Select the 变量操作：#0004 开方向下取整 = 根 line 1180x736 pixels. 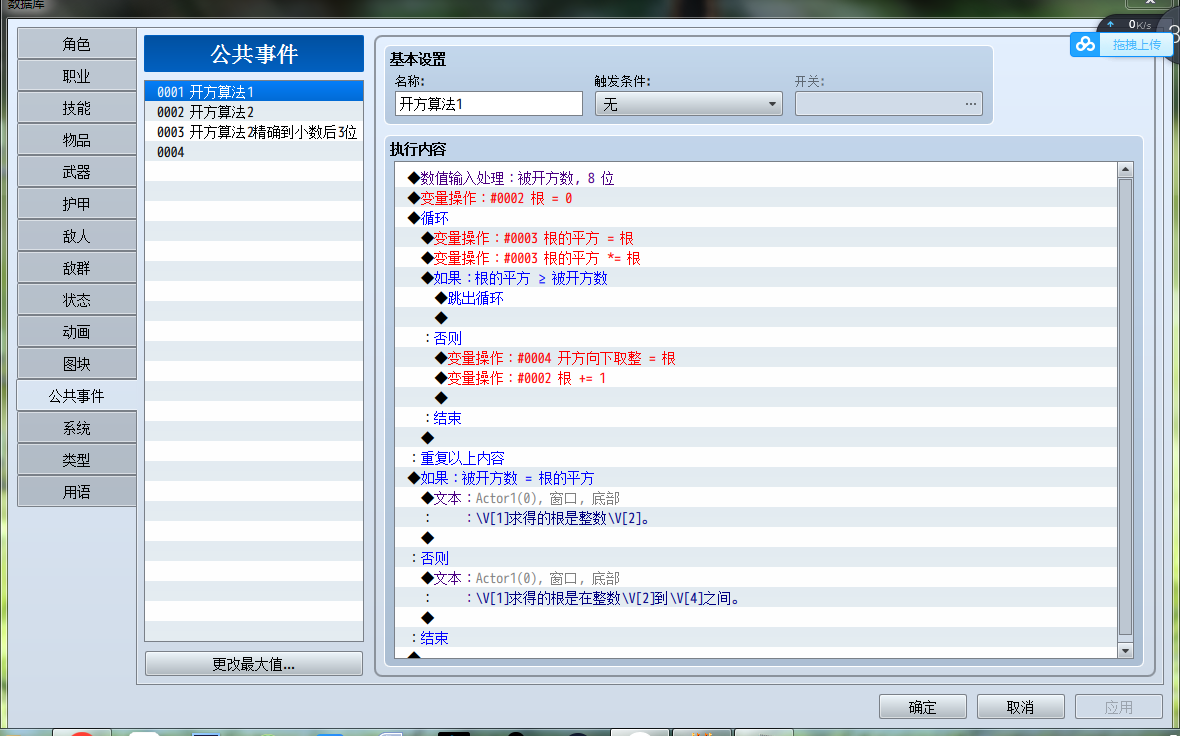(x=756, y=358)
